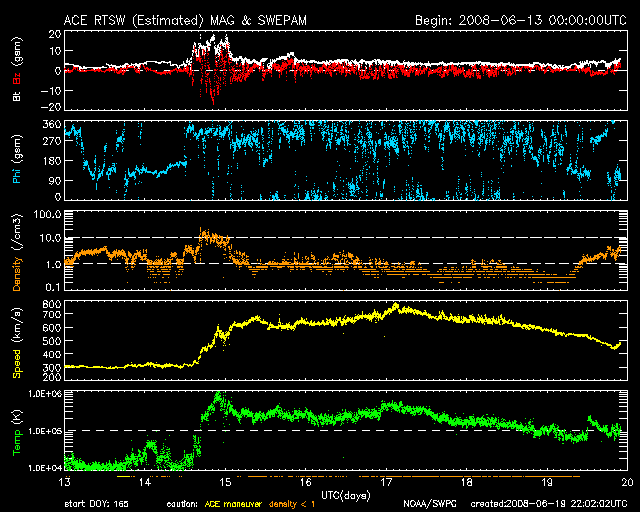Click the '-10' tick on the Bt Bz axis
This screenshot has width=640, height=512.
(x=51, y=91)
